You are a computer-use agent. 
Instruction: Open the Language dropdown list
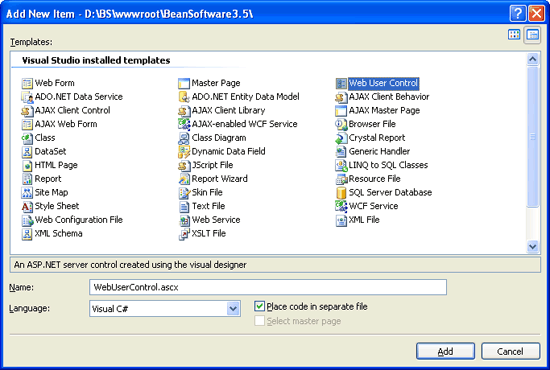coord(233,309)
